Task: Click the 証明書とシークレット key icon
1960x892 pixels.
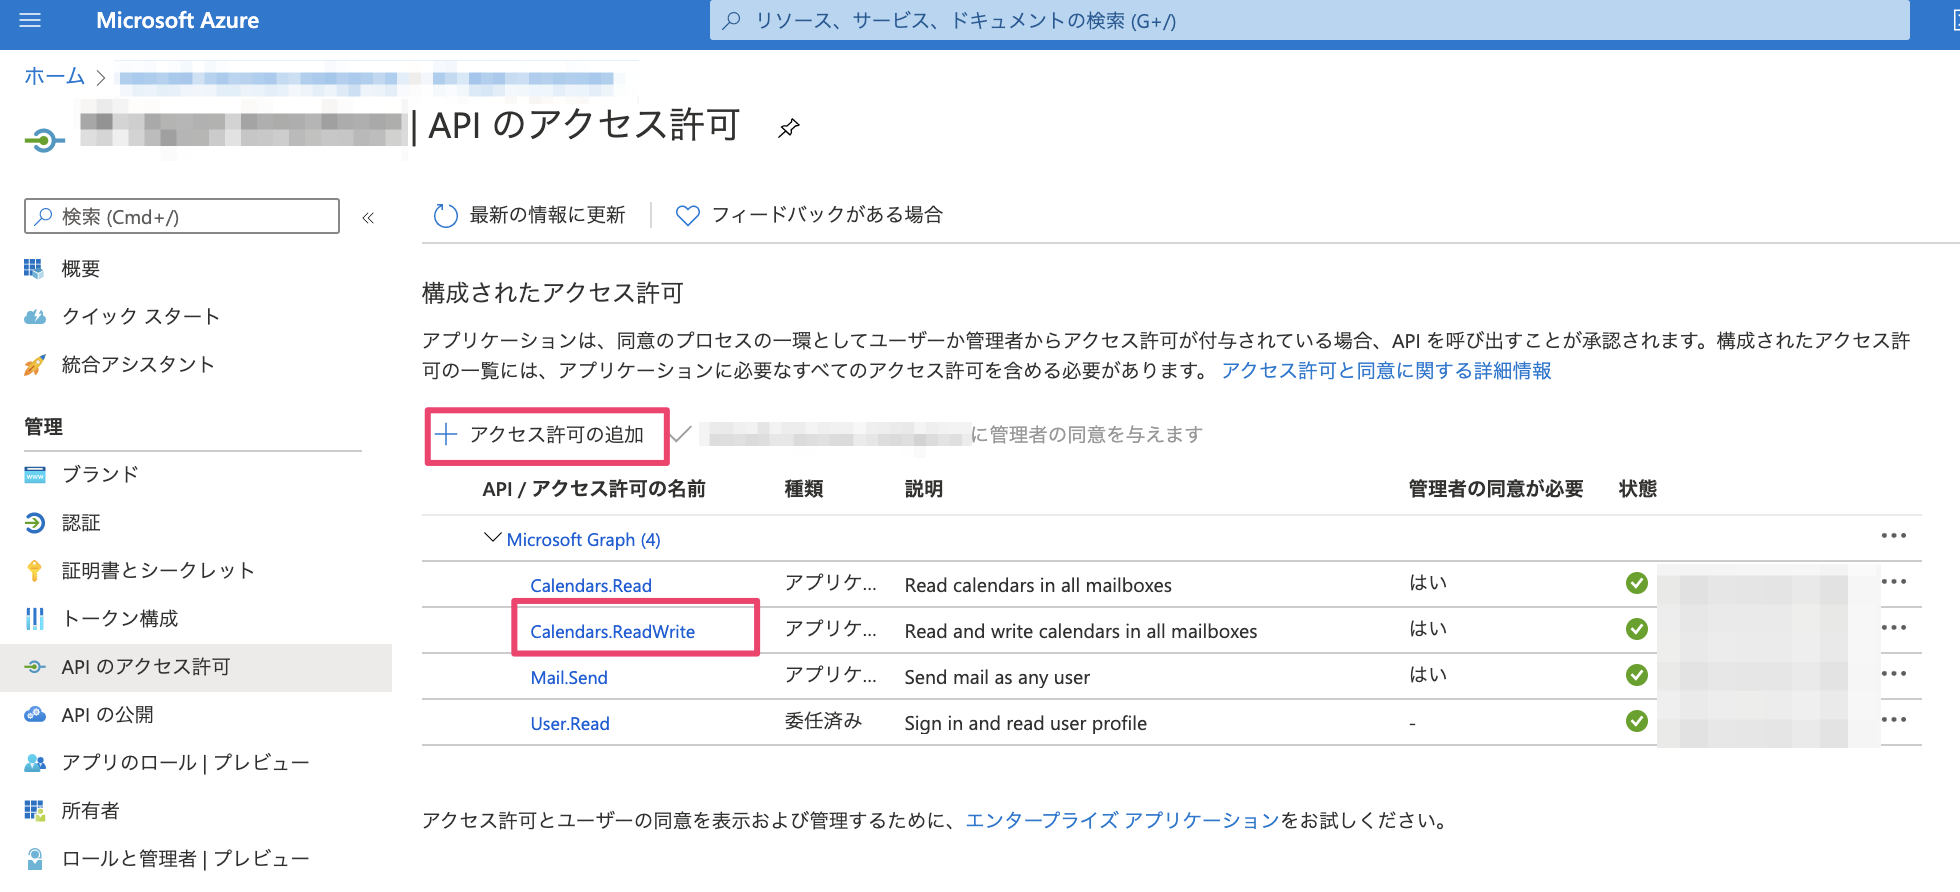Action: (35, 570)
